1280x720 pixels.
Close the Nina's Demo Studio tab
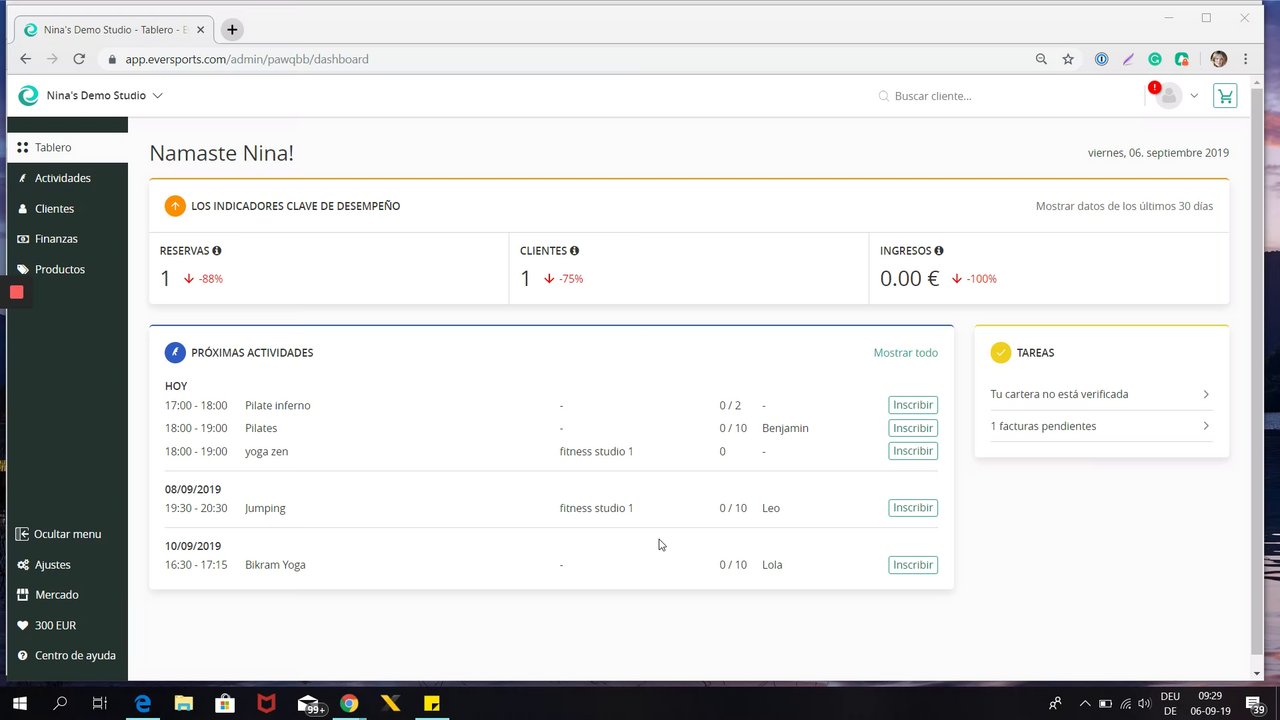pyautogui.click(x=201, y=30)
